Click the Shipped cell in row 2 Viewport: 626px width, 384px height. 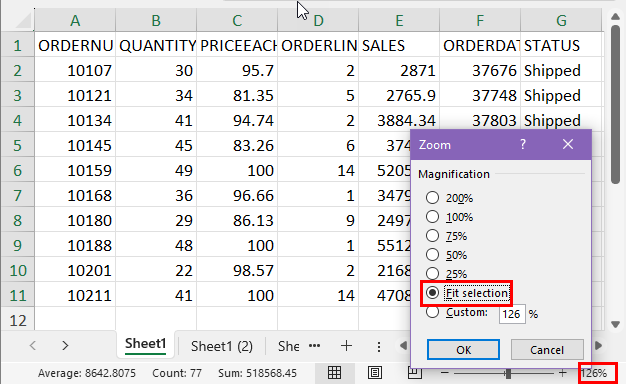[x=561, y=71]
